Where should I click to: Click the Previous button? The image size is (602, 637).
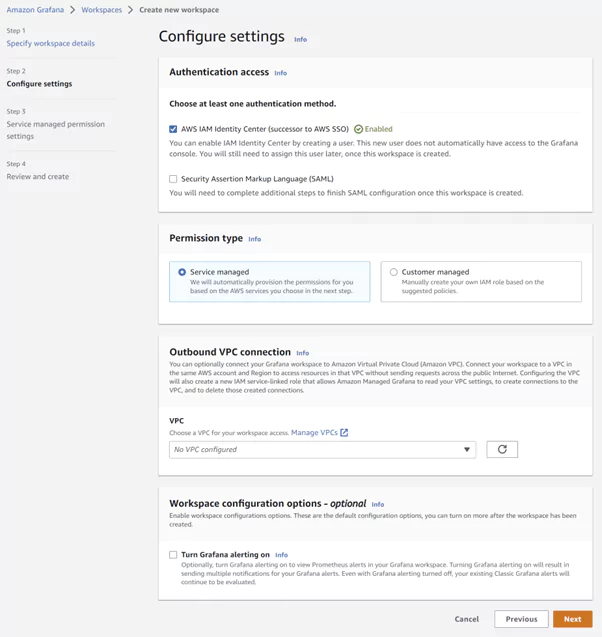tap(521, 619)
